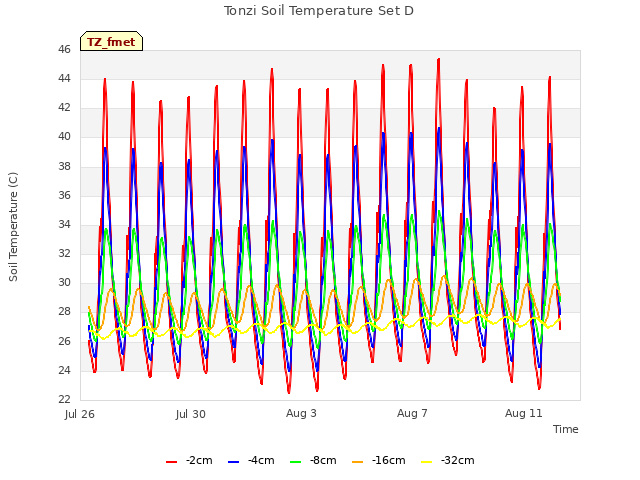Click the 34 y-axis tick label
The height and width of the screenshot is (480, 640).
(x=64, y=224)
